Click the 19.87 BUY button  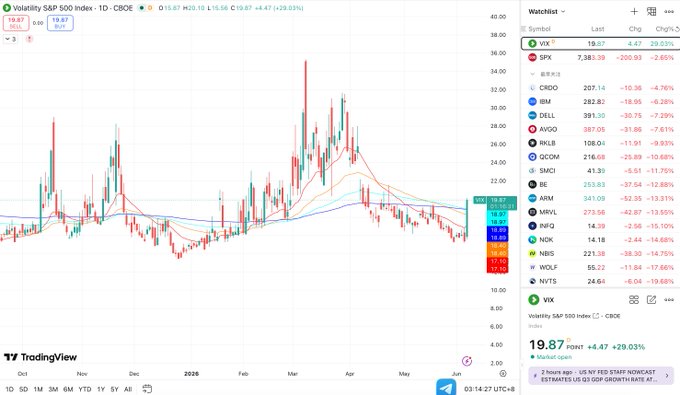click(x=60, y=23)
